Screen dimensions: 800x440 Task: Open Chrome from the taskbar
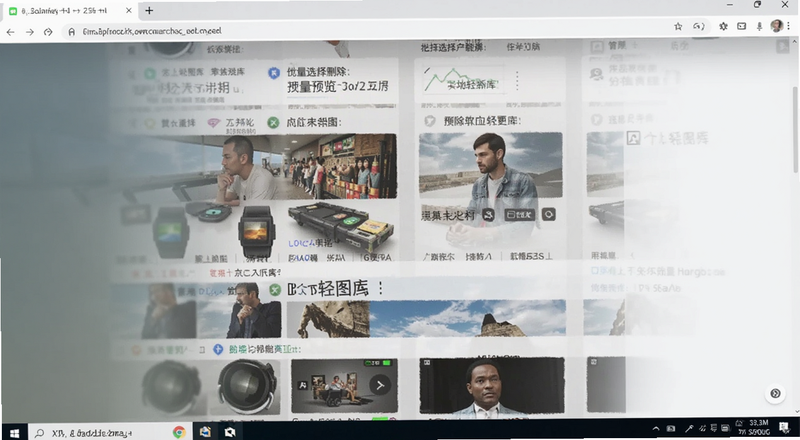coord(179,432)
